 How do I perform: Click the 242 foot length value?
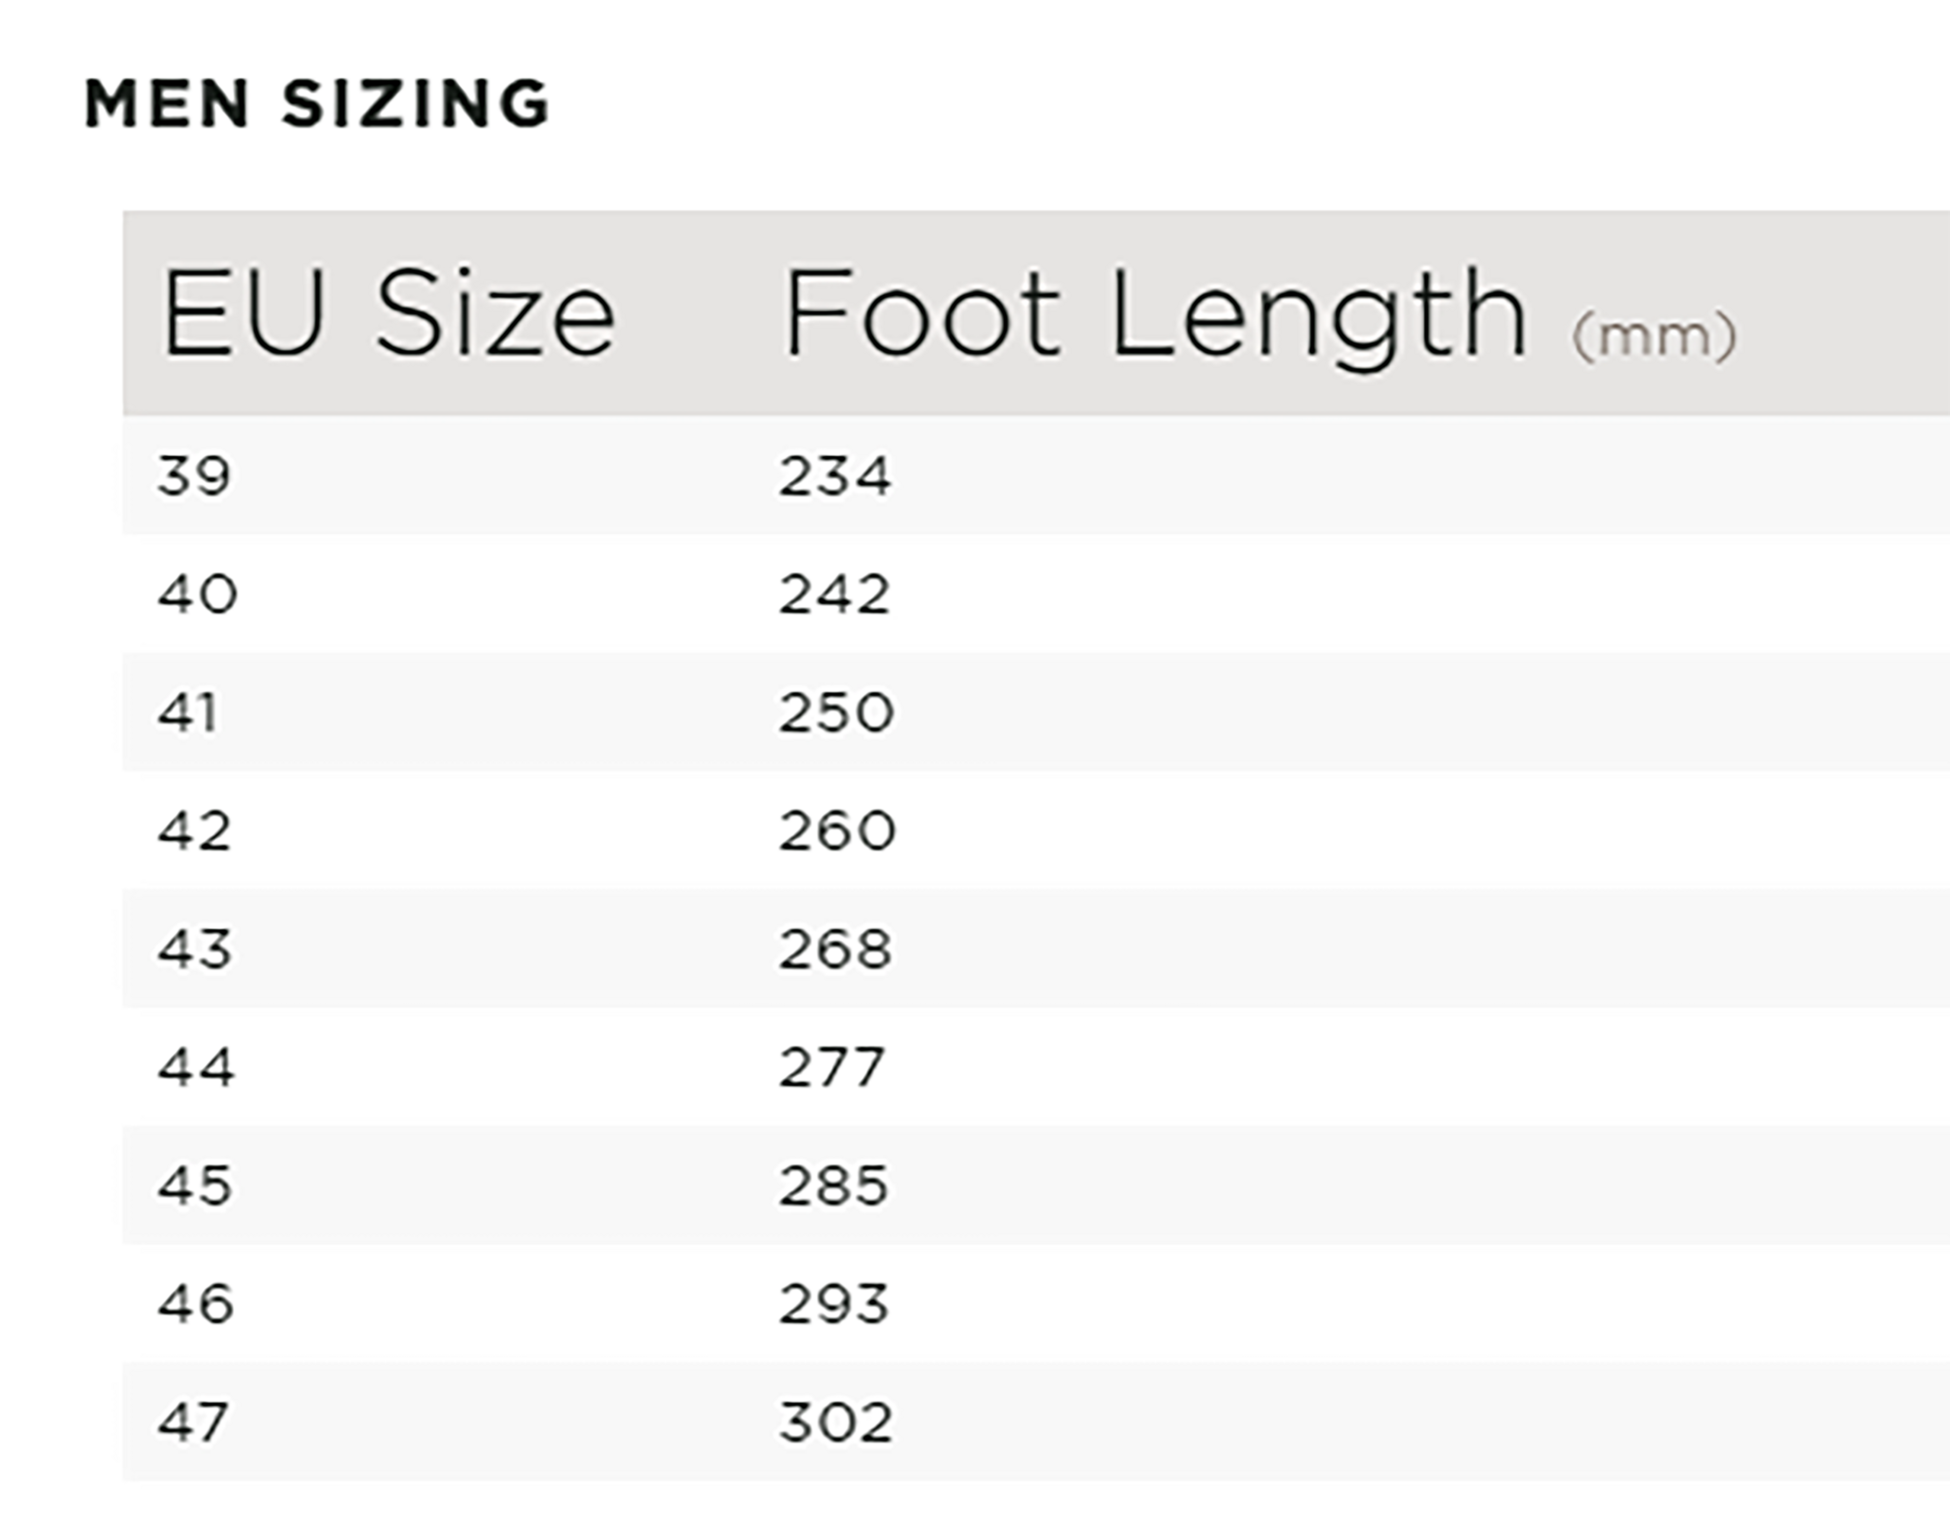[x=835, y=594]
